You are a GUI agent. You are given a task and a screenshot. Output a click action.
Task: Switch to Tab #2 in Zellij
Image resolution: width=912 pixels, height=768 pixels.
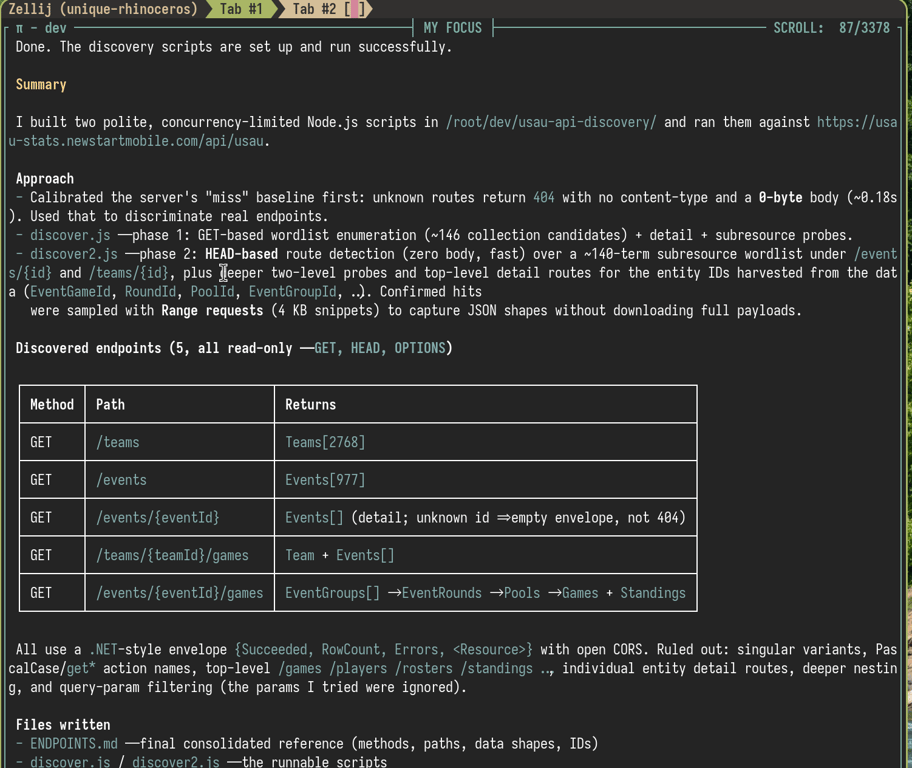(327, 9)
